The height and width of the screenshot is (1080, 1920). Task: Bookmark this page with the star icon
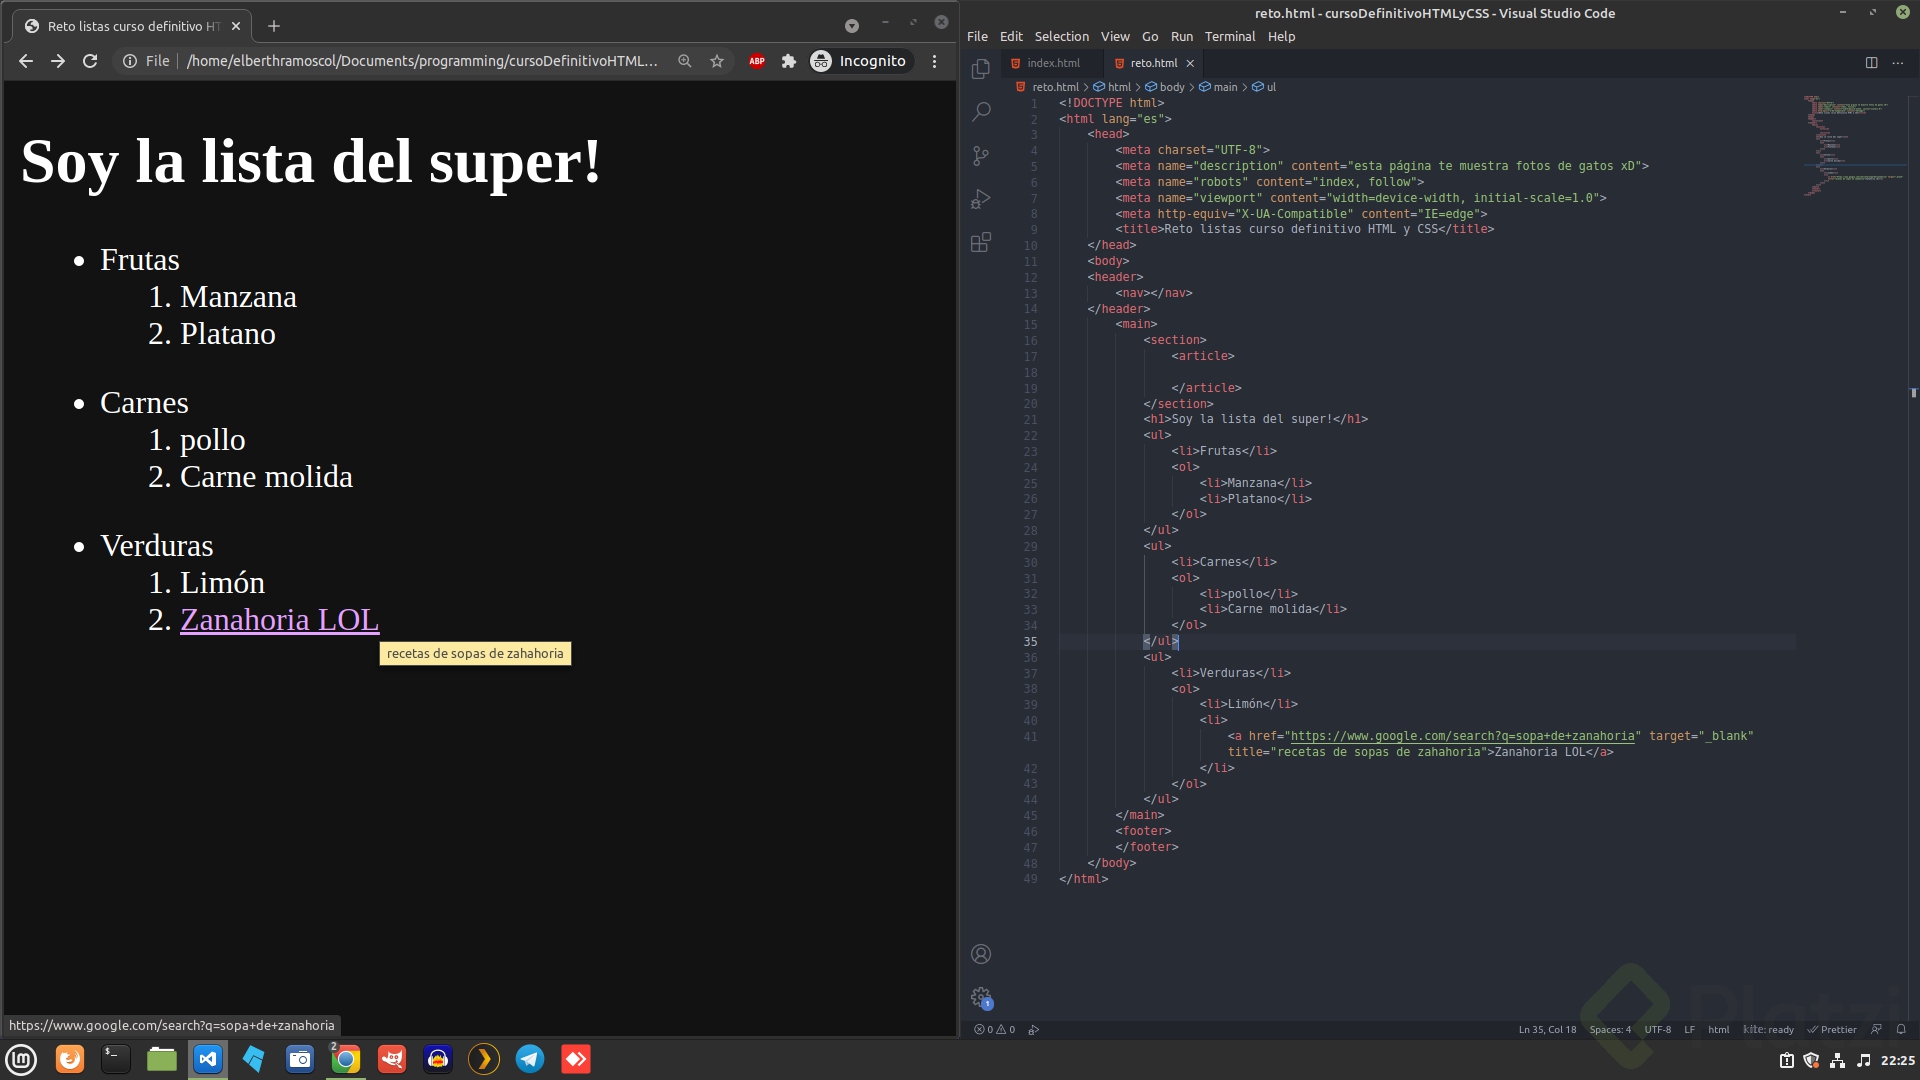717,61
